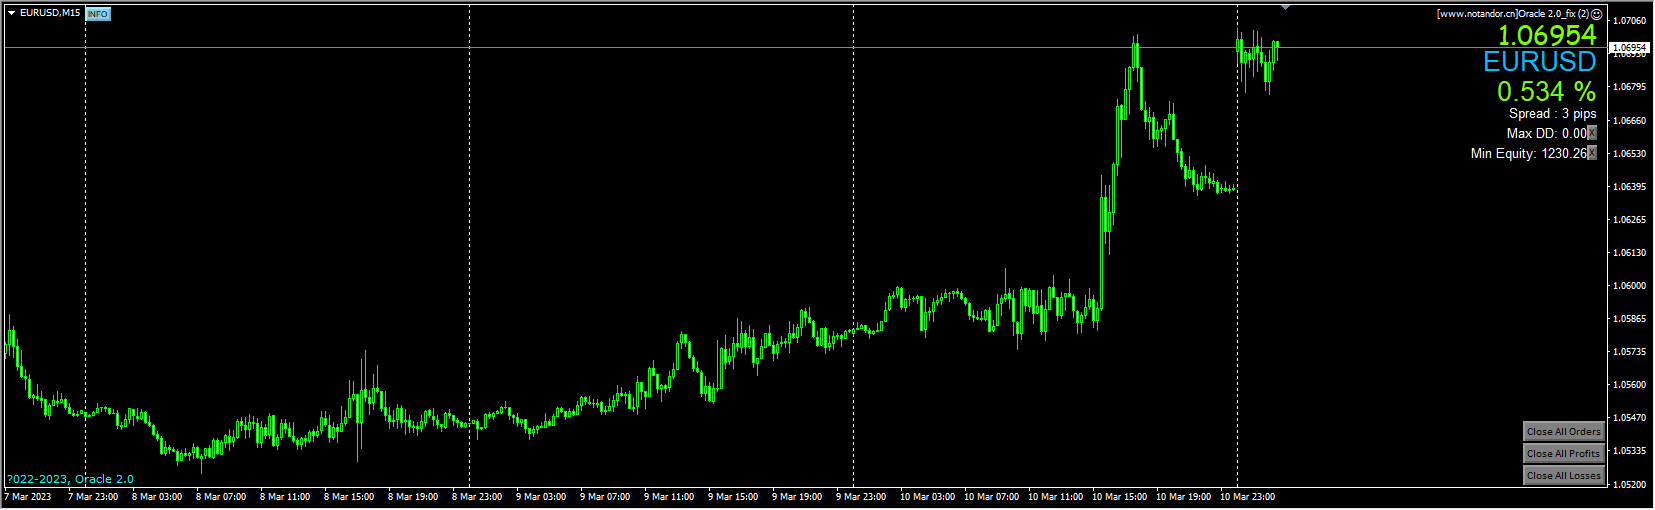Click the large cyan EURUSD symbol text
This screenshot has width=1655, height=510.
(x=1539, y=62)
